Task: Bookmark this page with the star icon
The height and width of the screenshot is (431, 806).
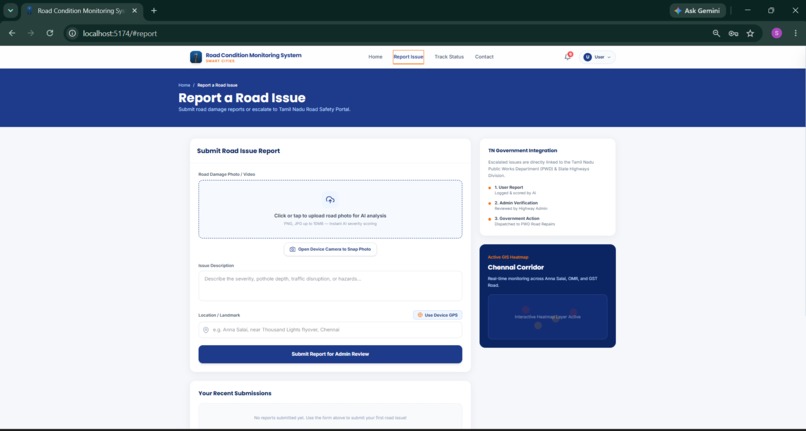Action: 750,33
